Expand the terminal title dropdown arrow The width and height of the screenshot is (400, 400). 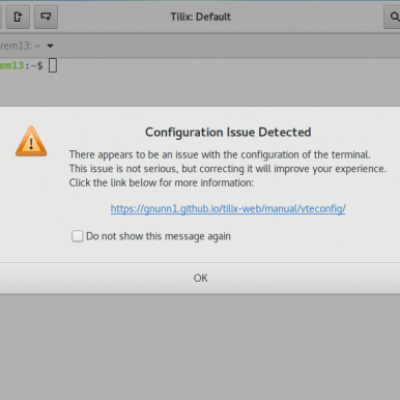click(50, 46)
